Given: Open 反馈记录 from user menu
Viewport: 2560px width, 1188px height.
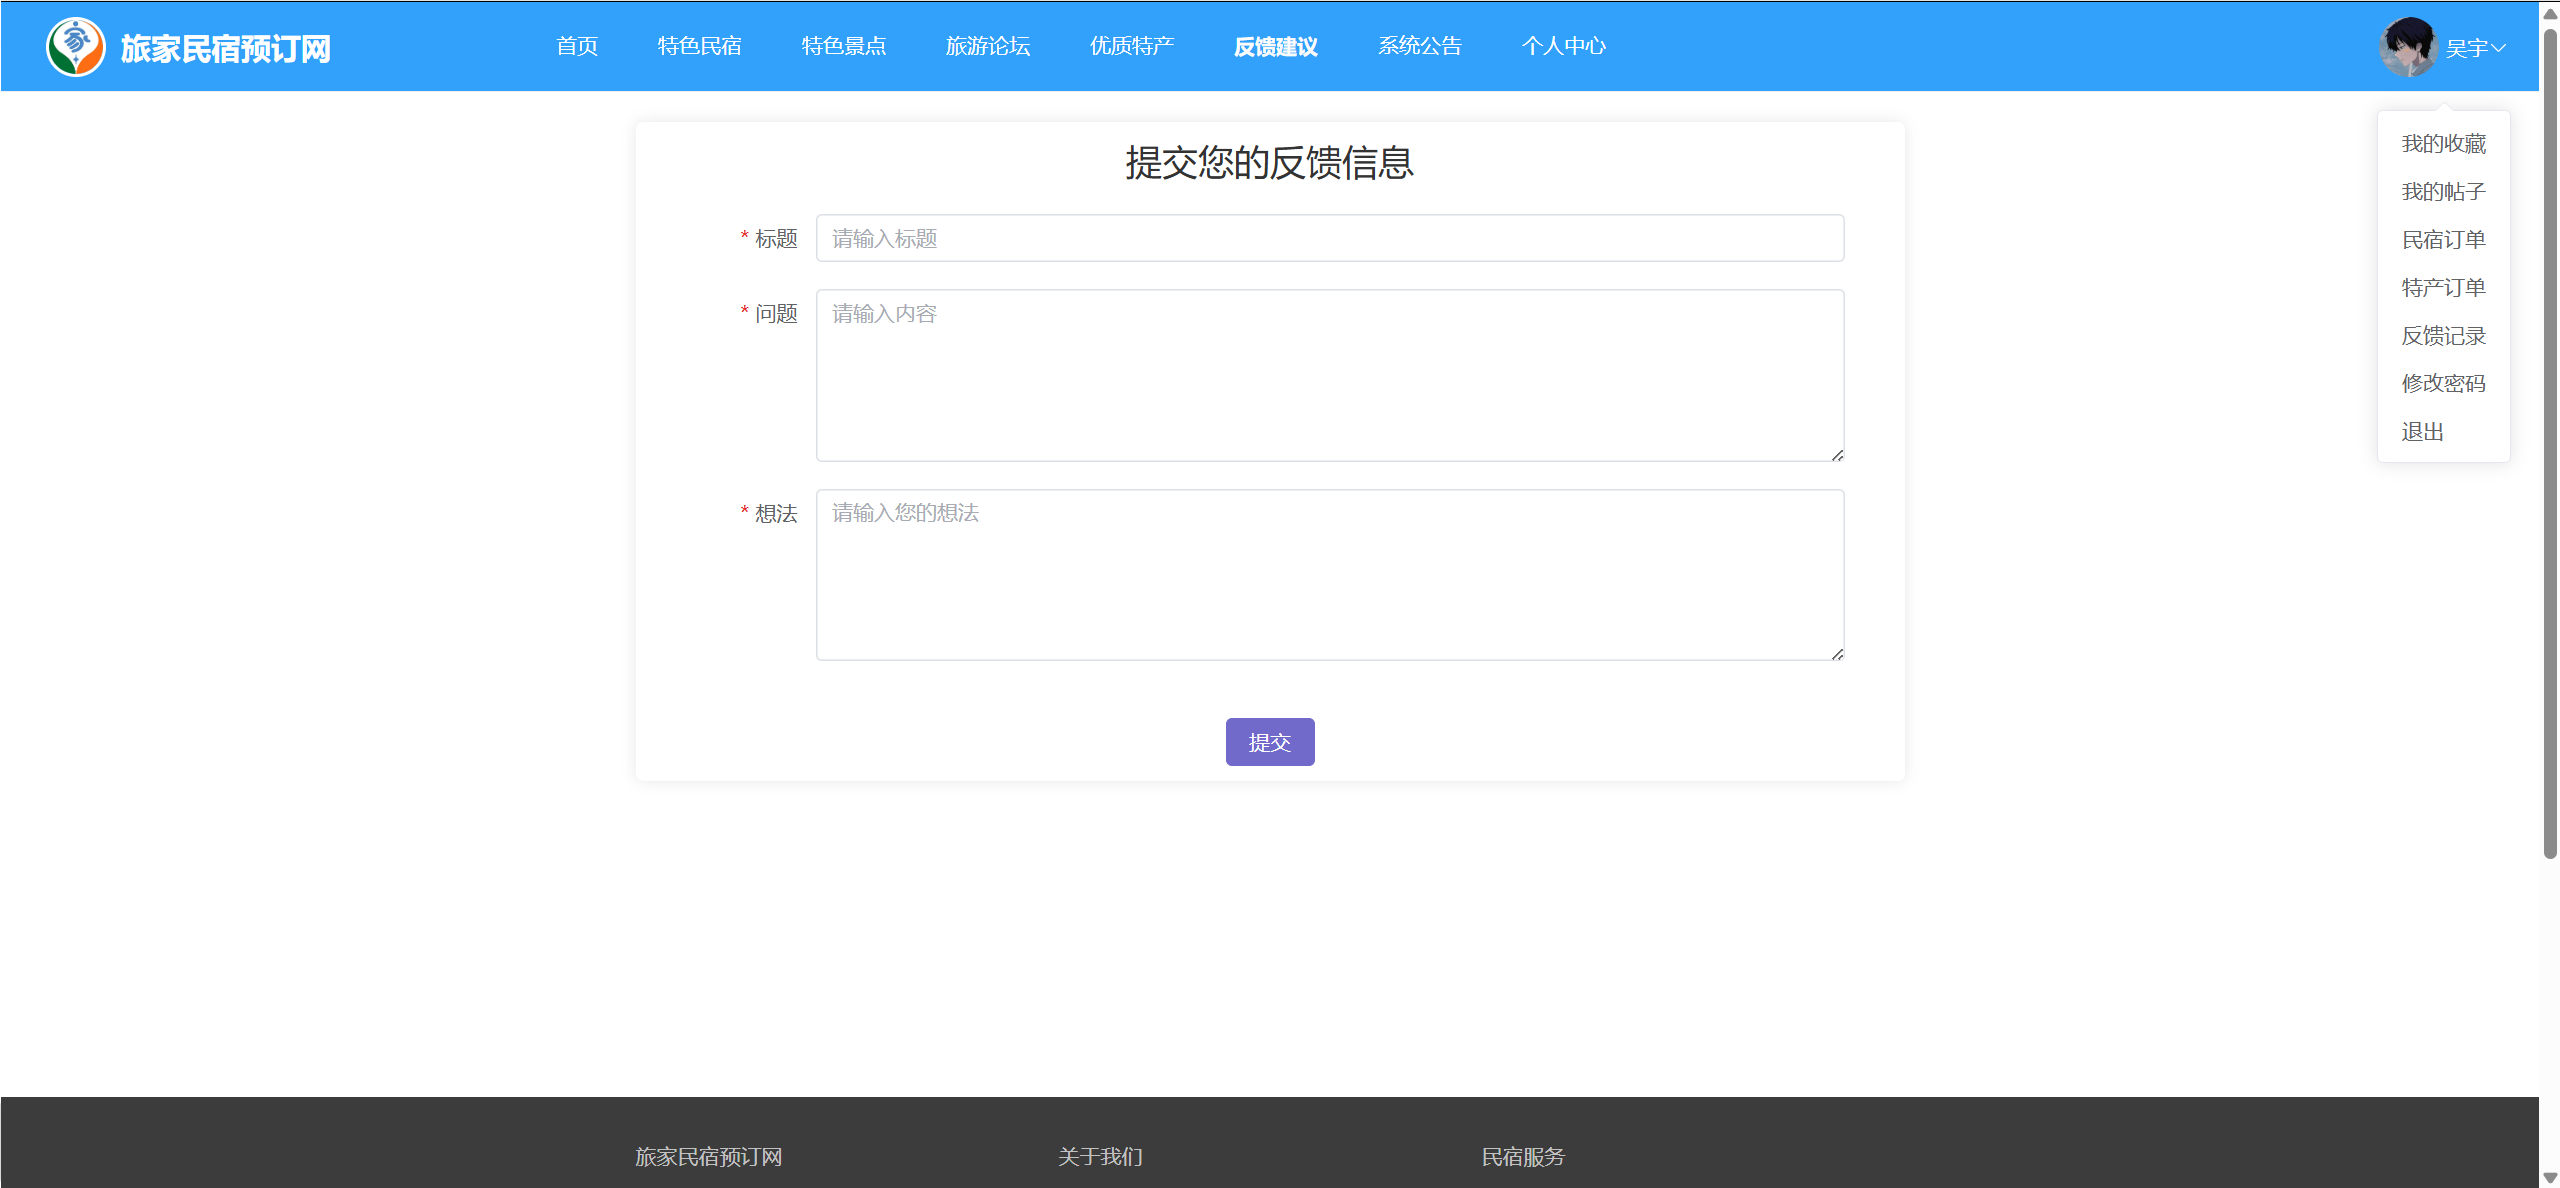Looking at the screenshot, I should point(2443,336).
